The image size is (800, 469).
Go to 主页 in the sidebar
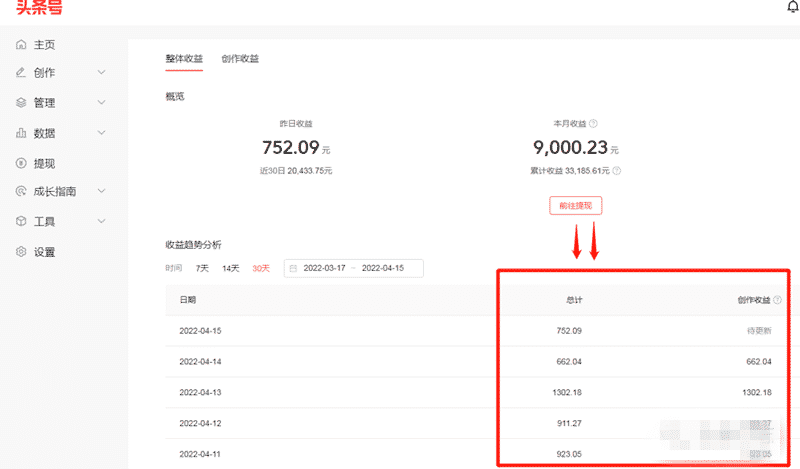click(44, 45)
